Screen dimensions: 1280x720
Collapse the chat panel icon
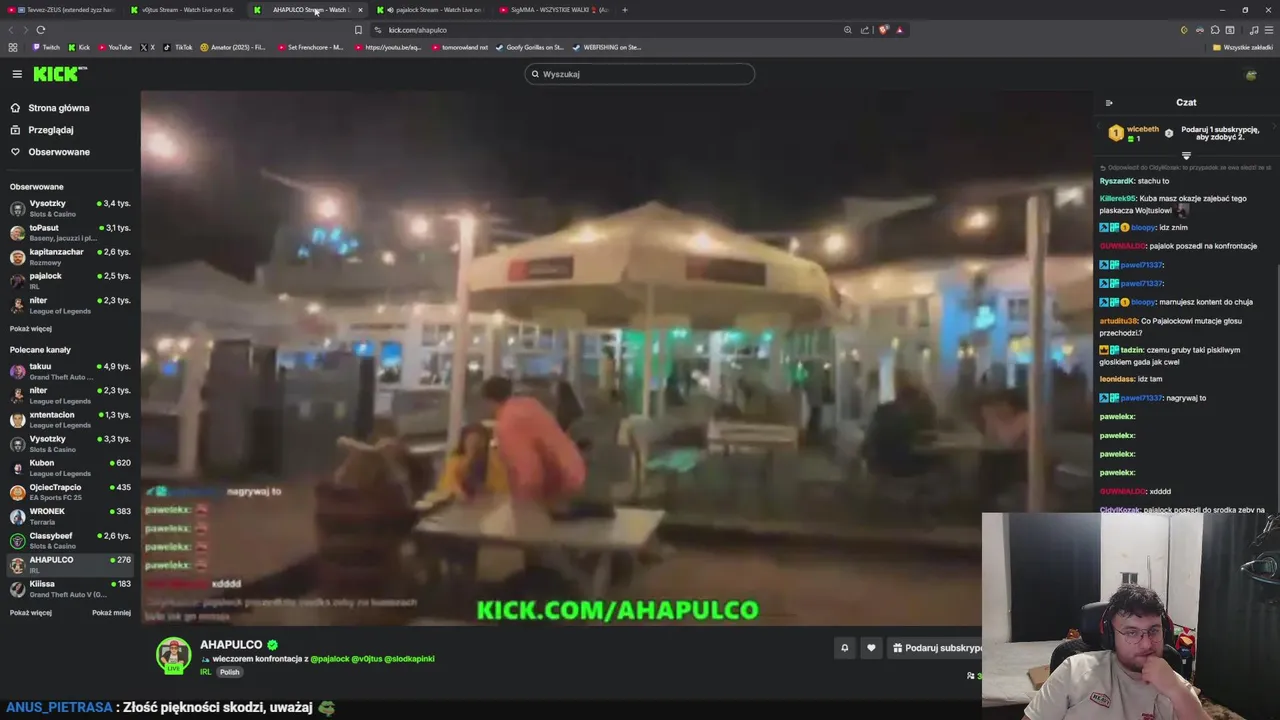pos(1109,103)
